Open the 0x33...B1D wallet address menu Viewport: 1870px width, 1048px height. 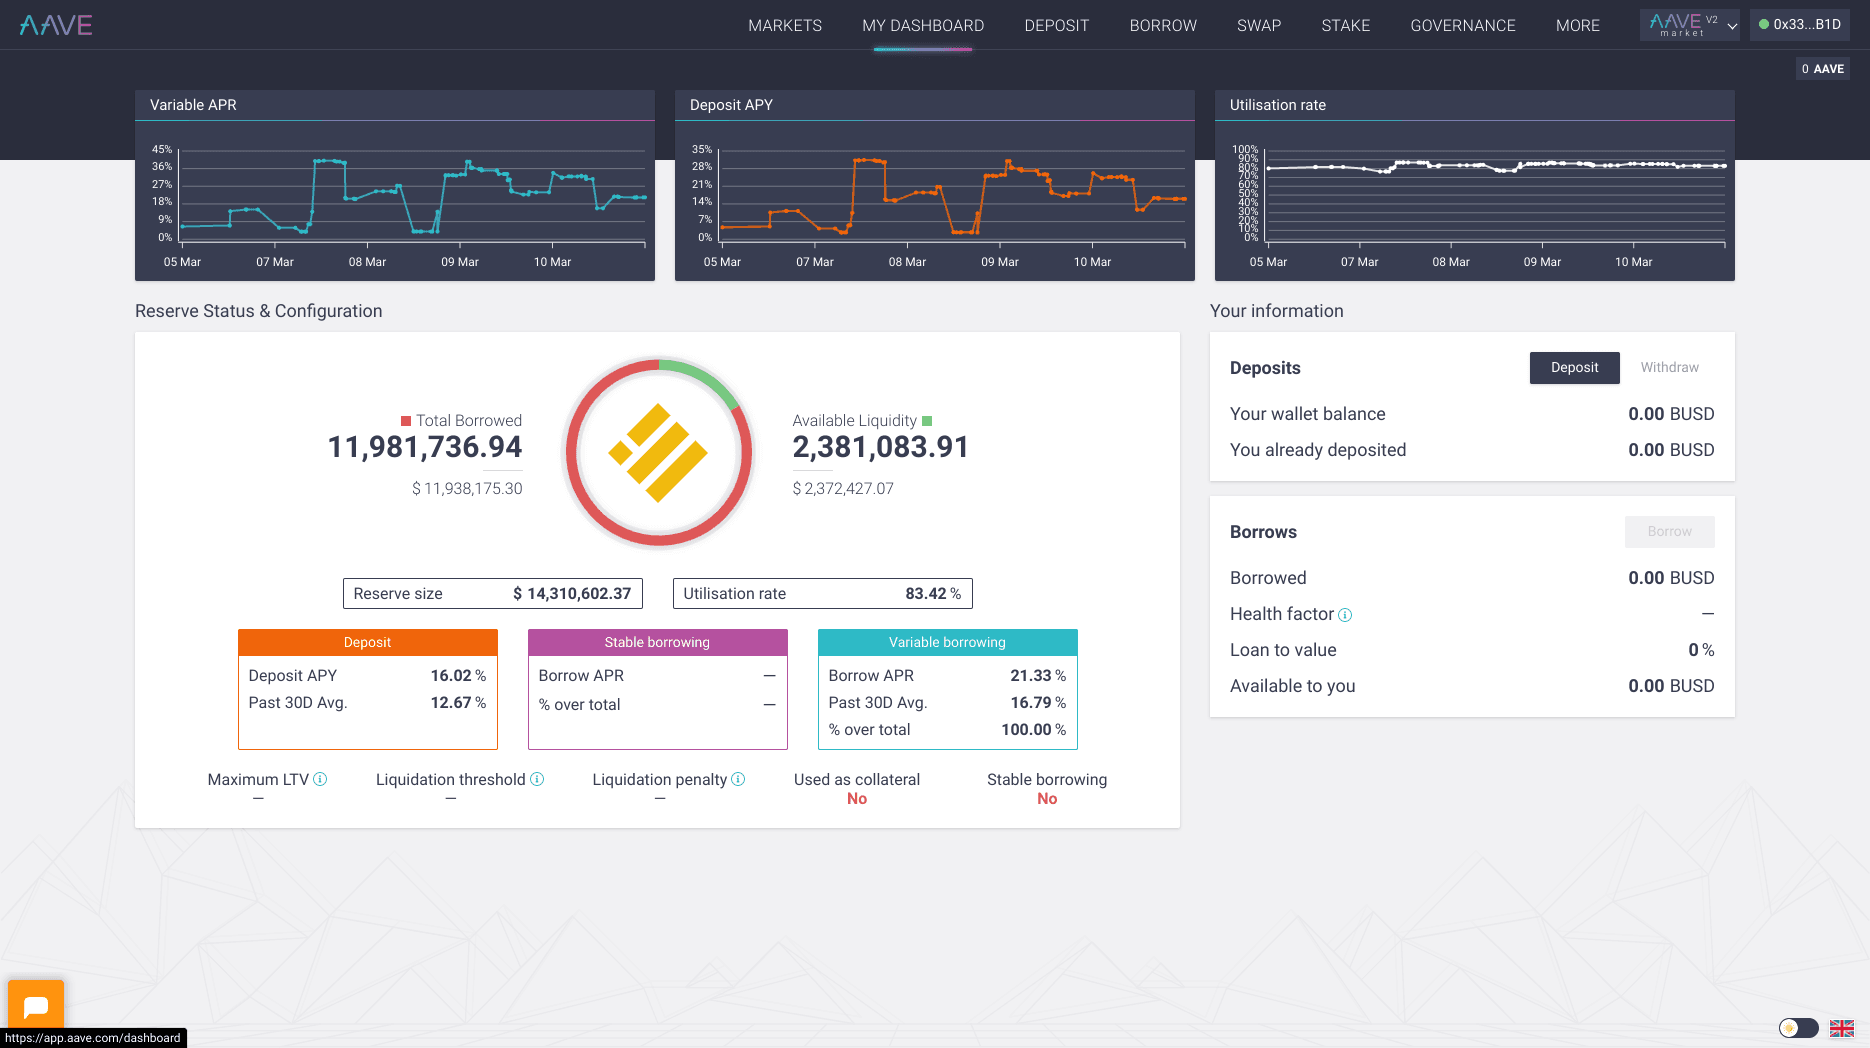coord(1799,25)
